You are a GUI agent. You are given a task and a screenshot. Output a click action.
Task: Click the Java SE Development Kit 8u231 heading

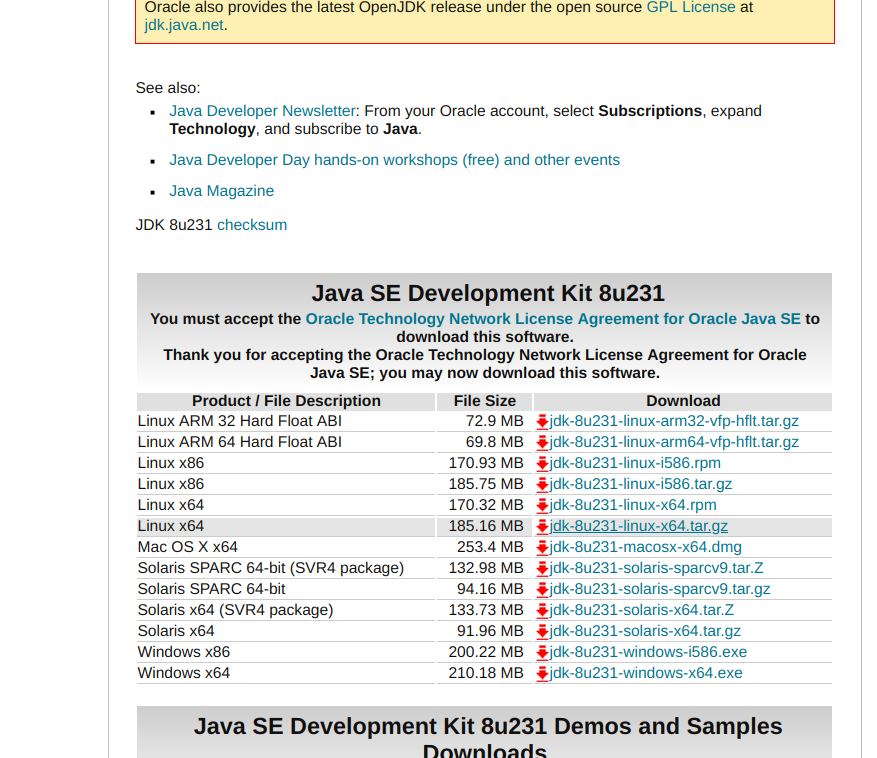pyautogui.click(x=488, y=294)
